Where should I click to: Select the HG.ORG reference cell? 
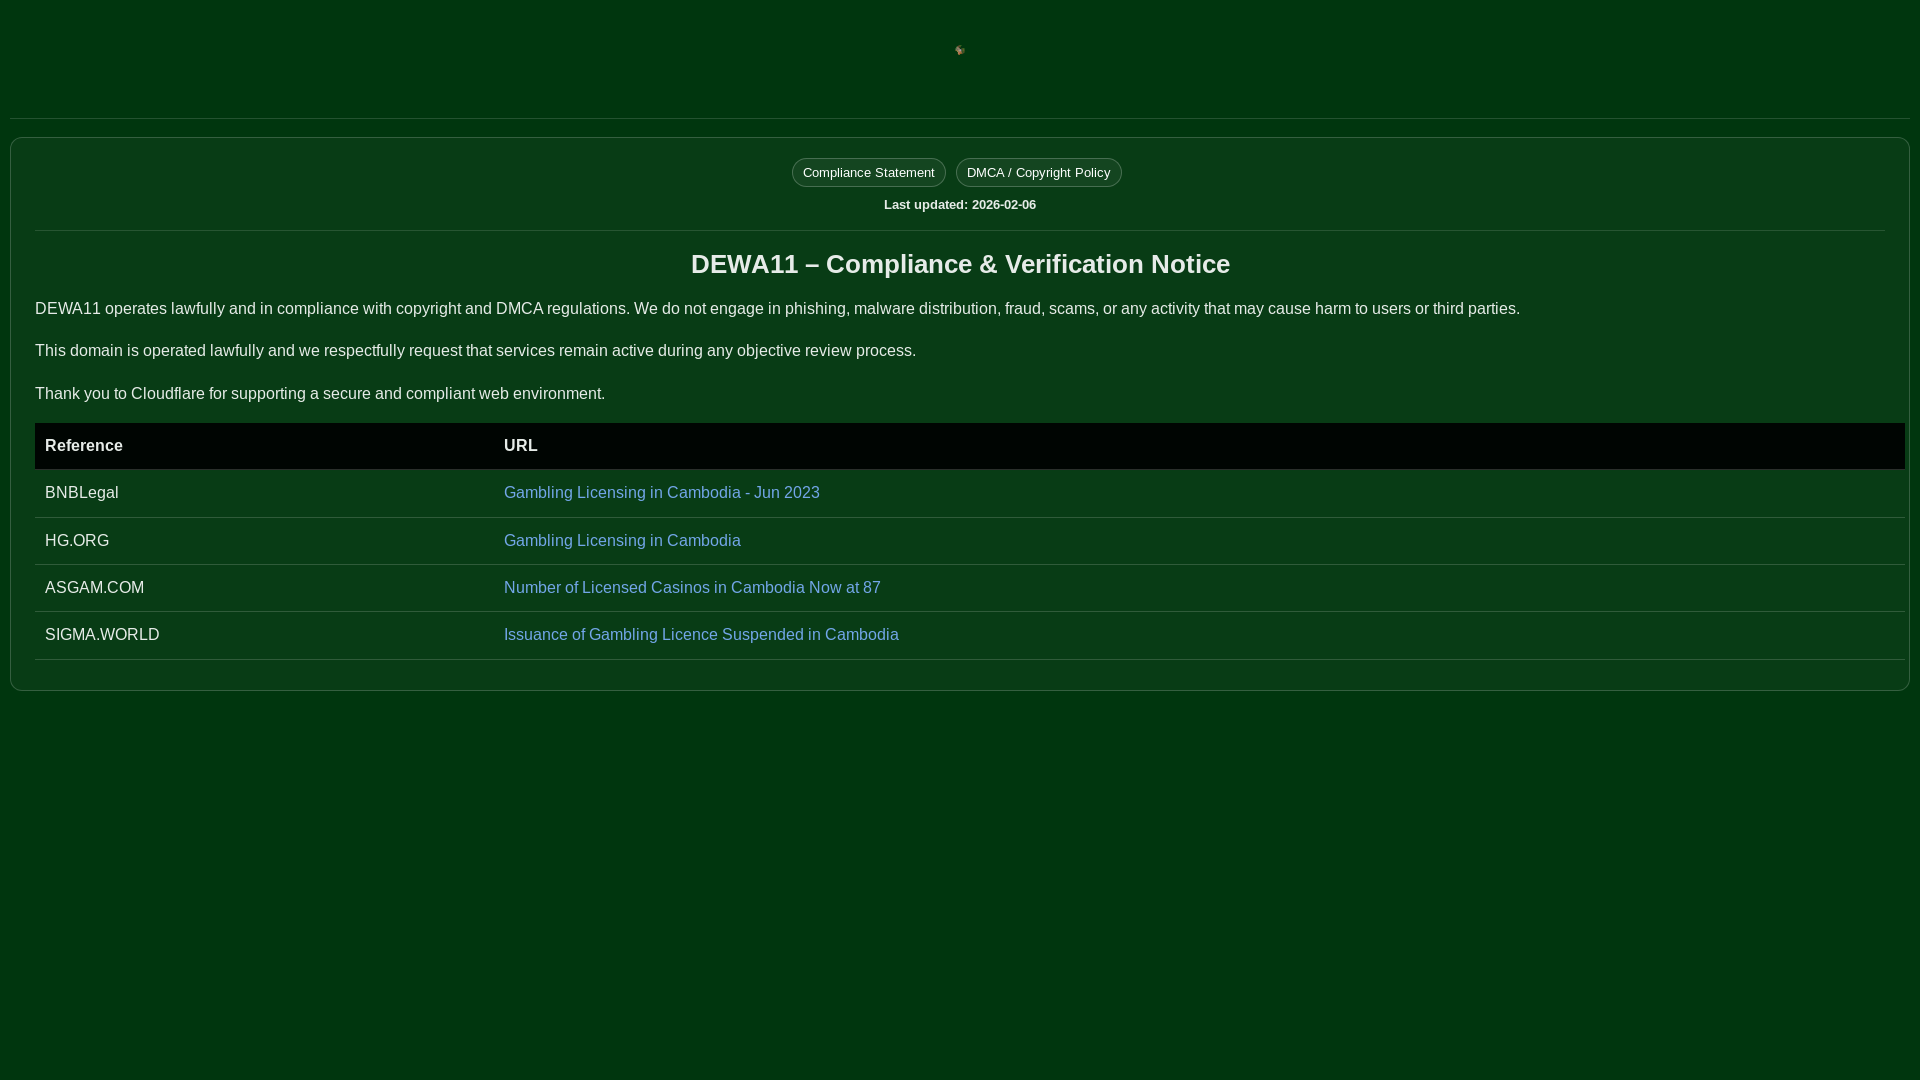coord(264,541)
